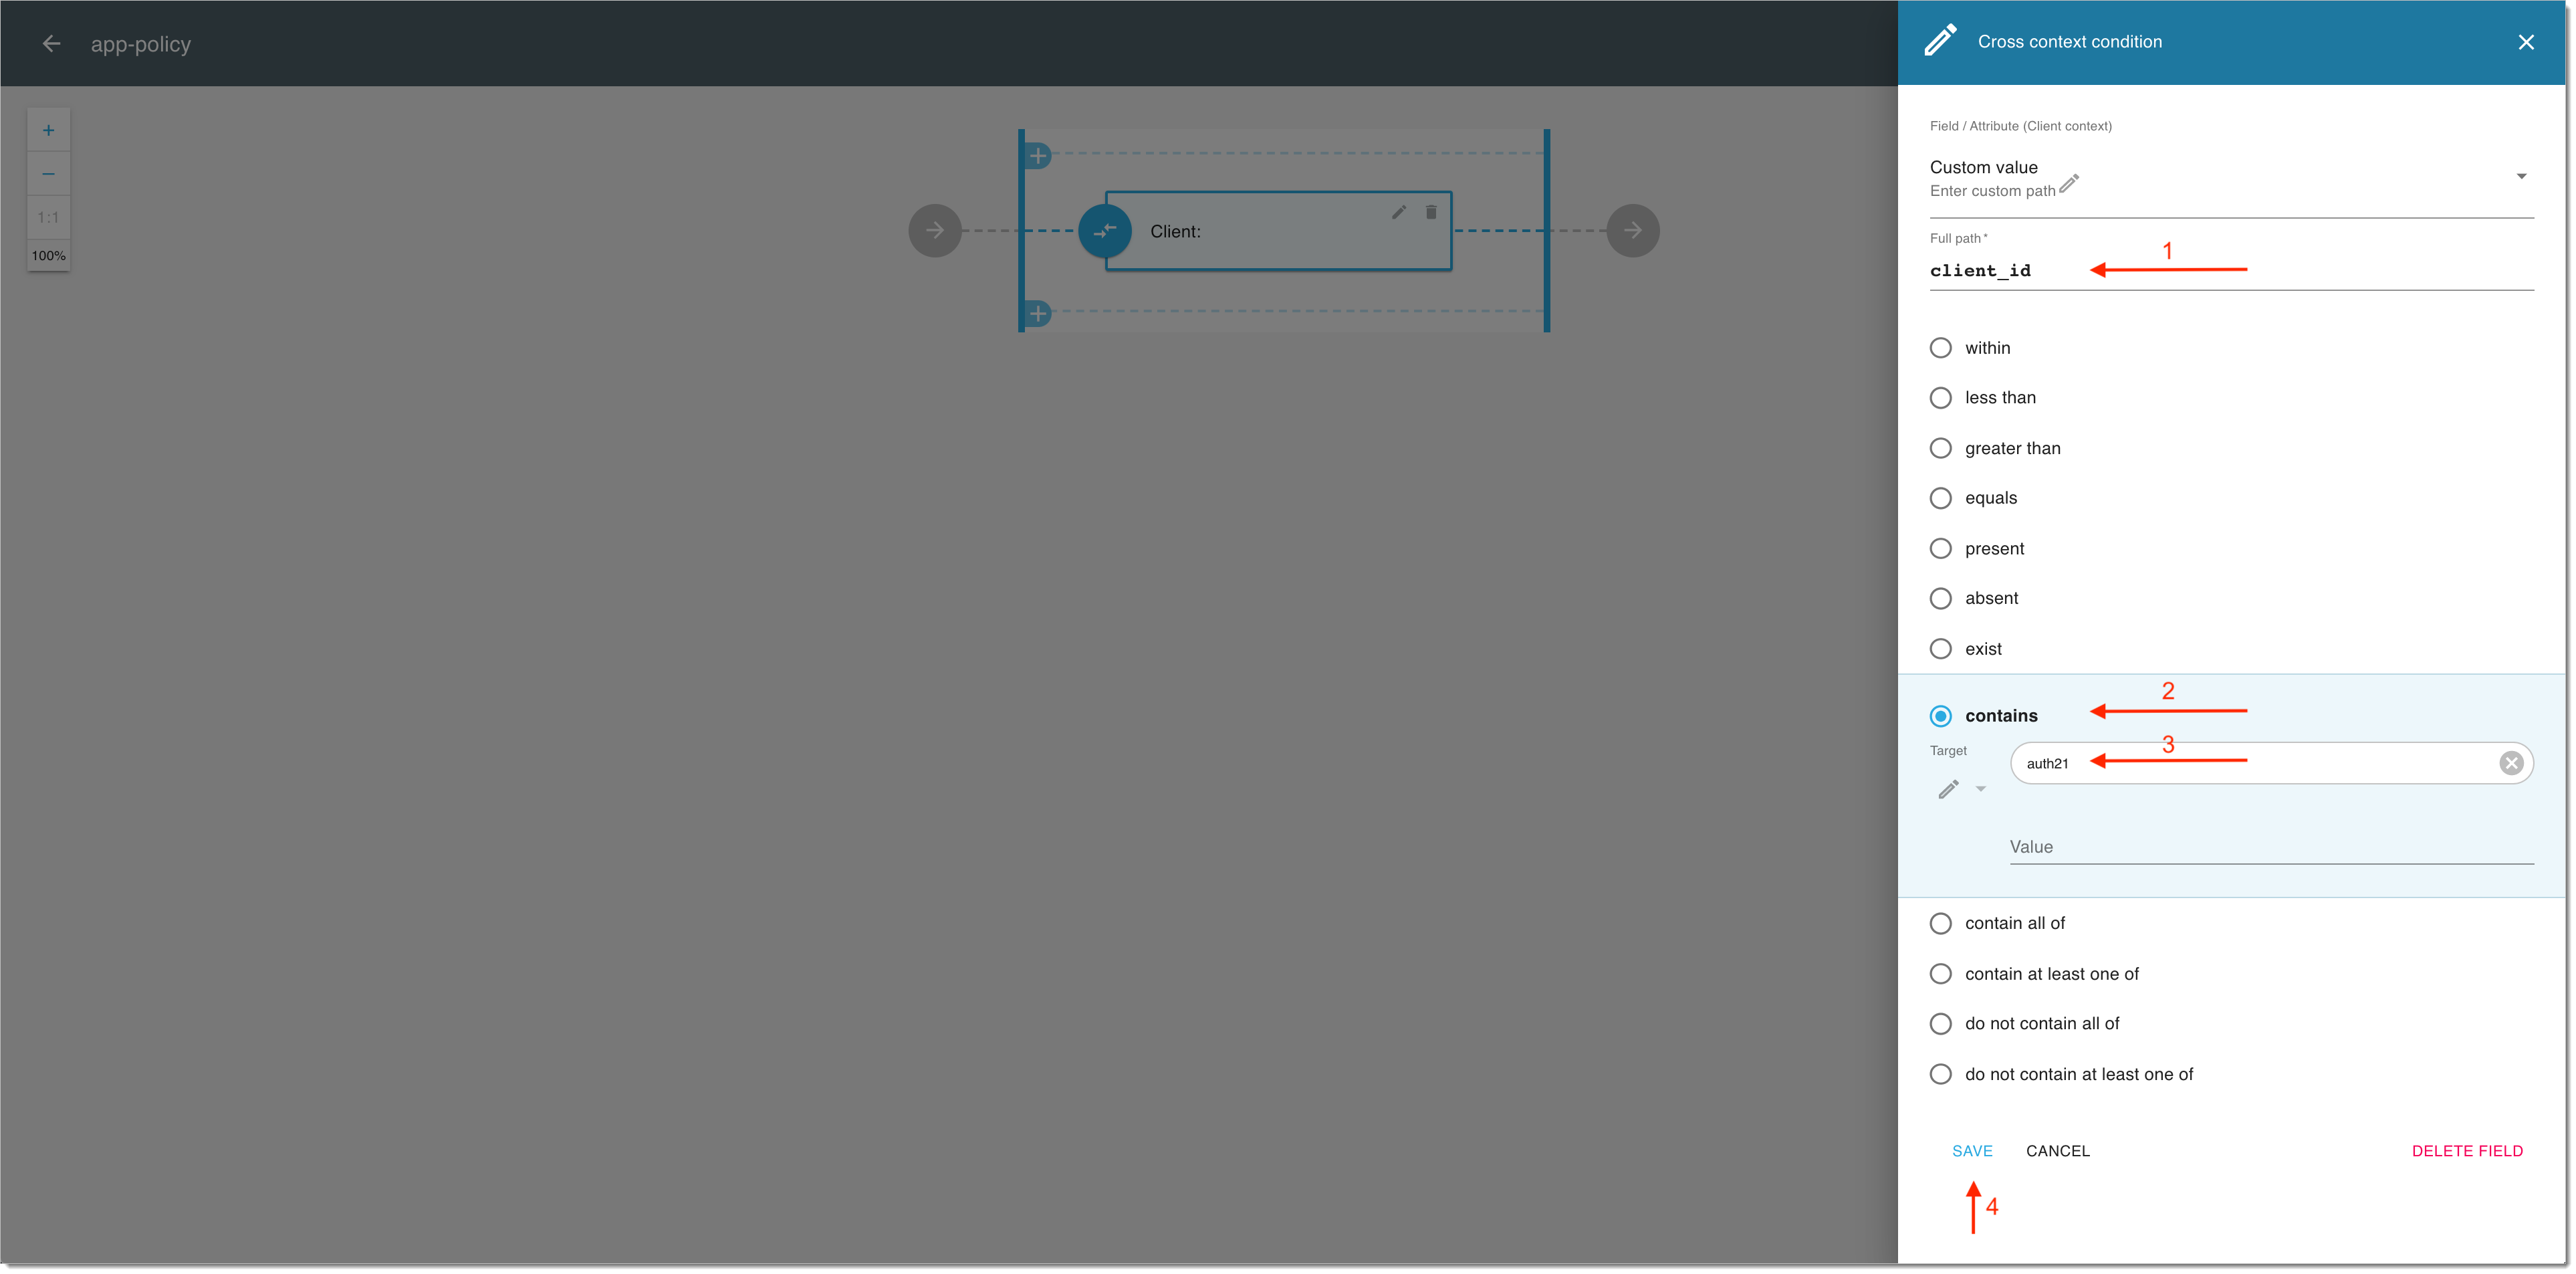2576x1274 pixels.
Task: Click the edit pencil icon next to Target field
Action: tap(1947, 789)
